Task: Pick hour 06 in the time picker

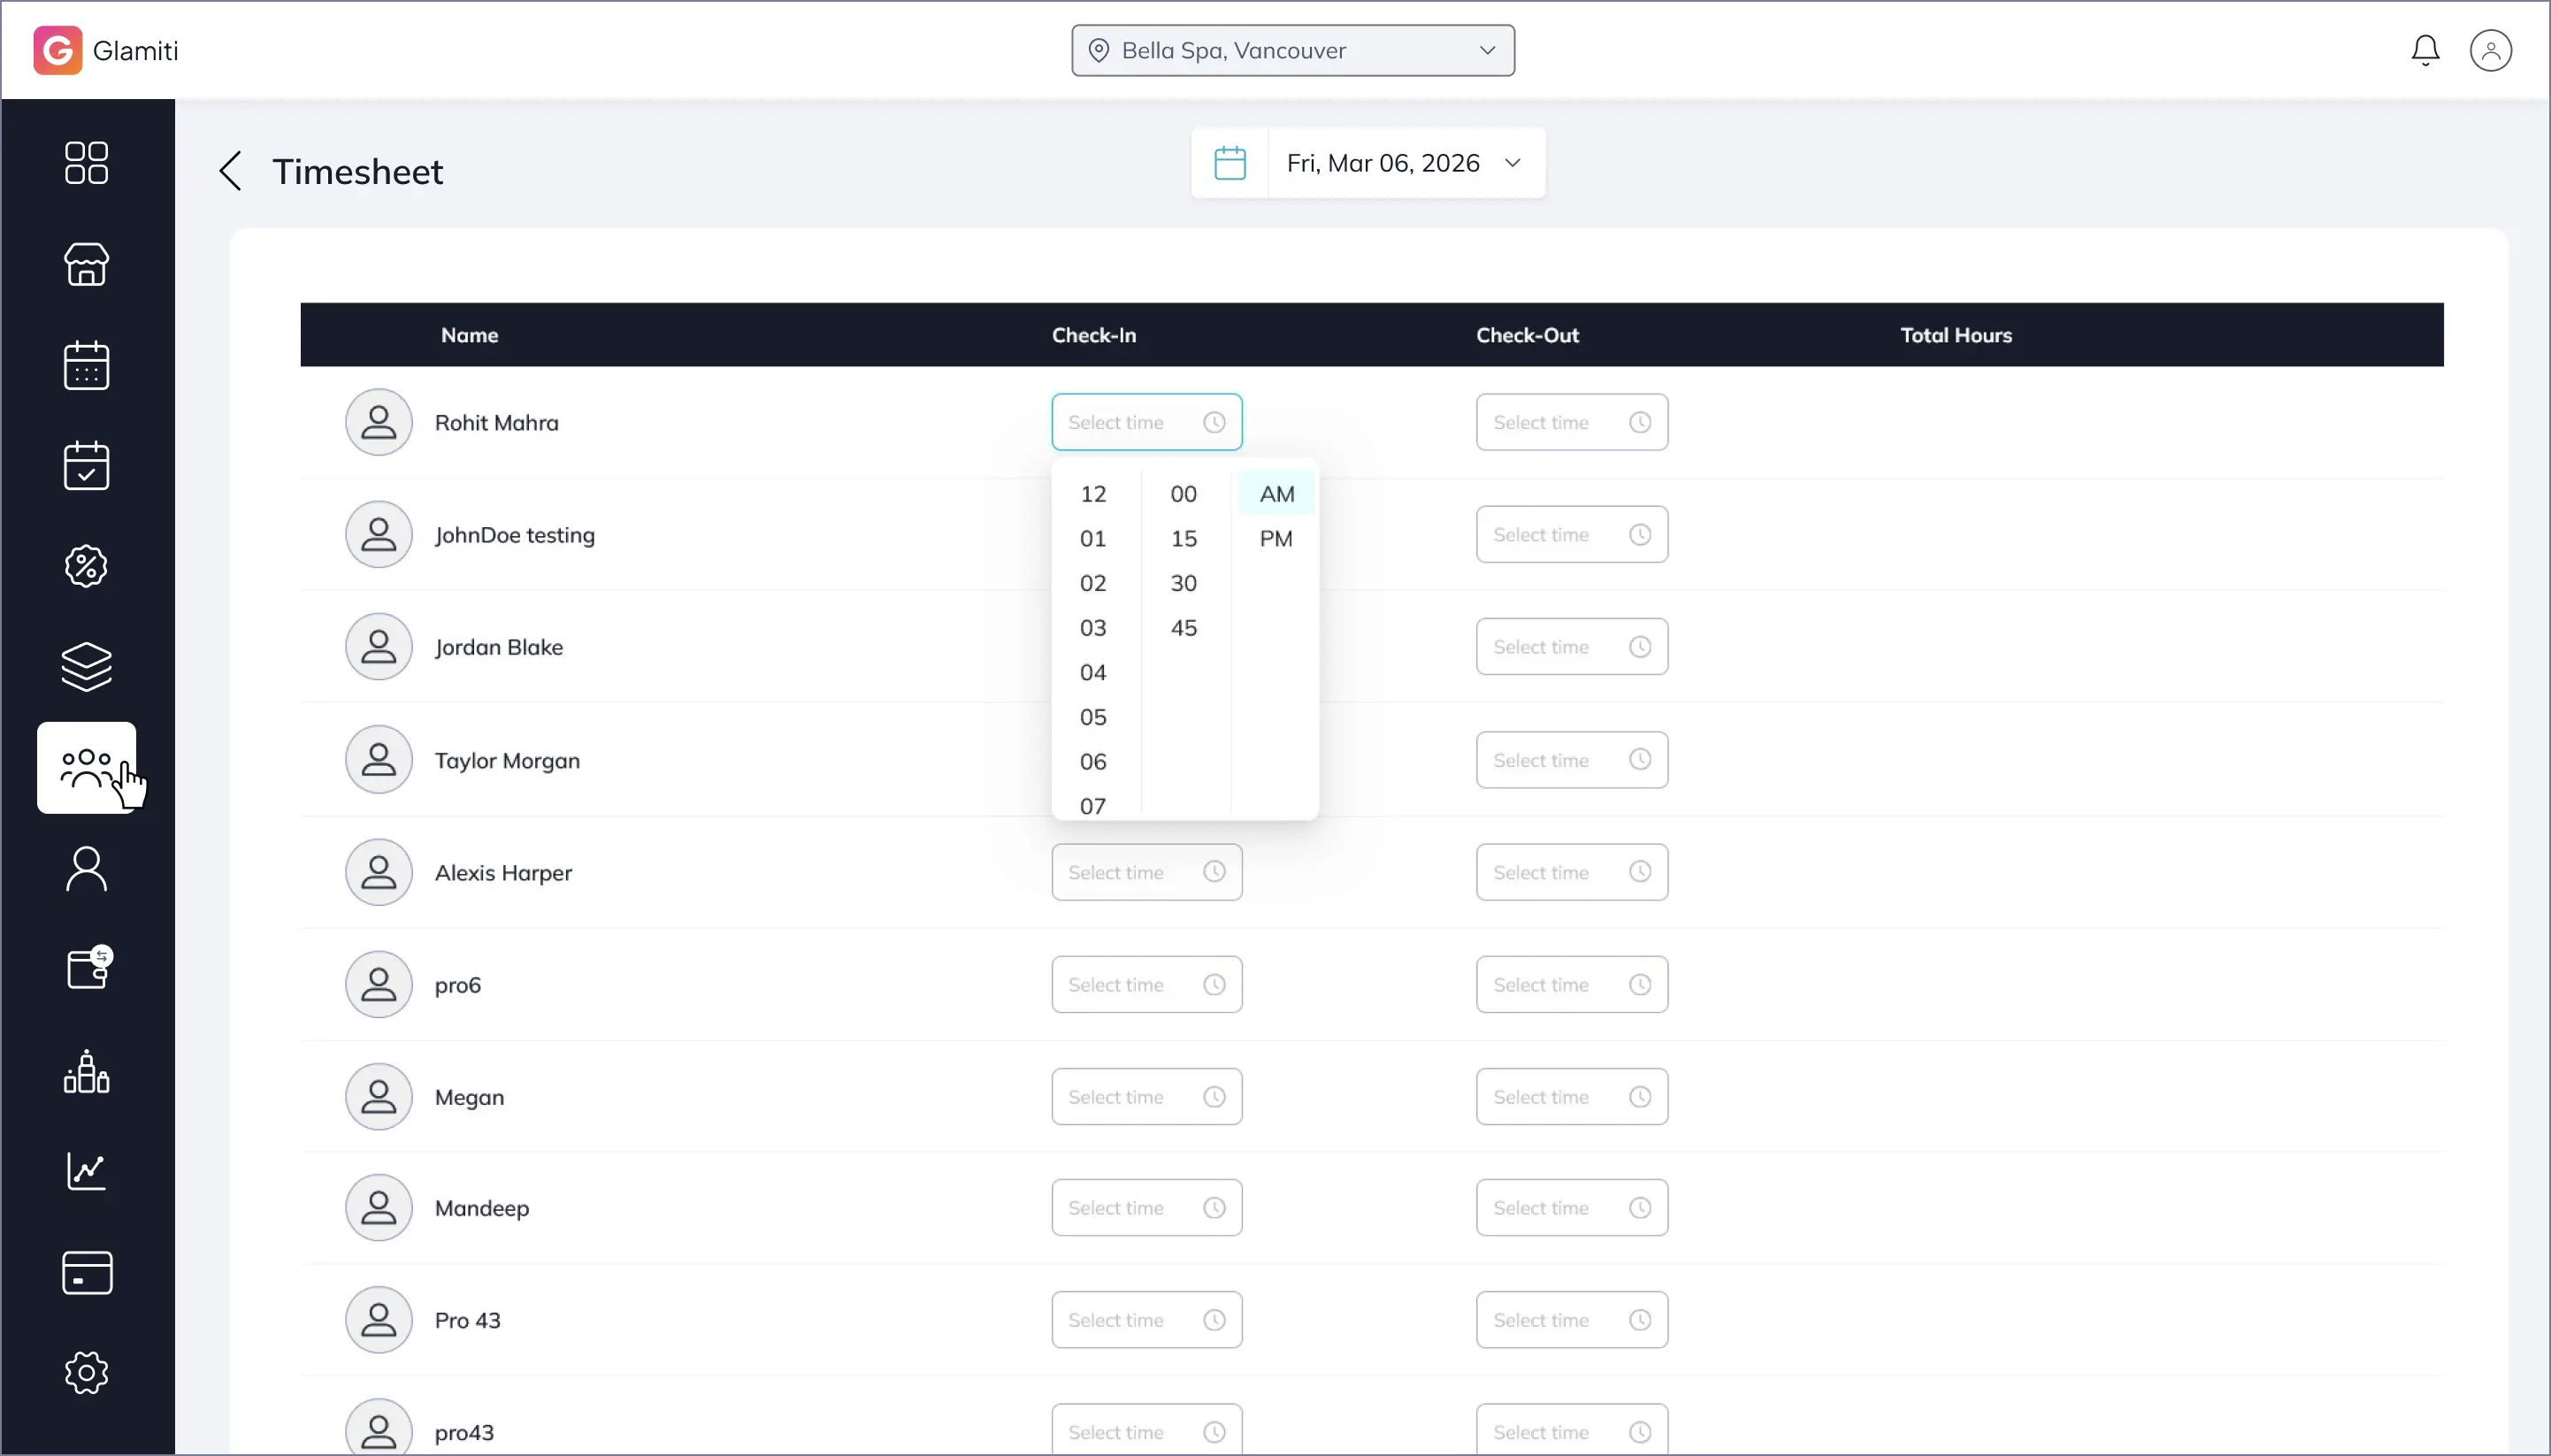Action: (1092, 762)
